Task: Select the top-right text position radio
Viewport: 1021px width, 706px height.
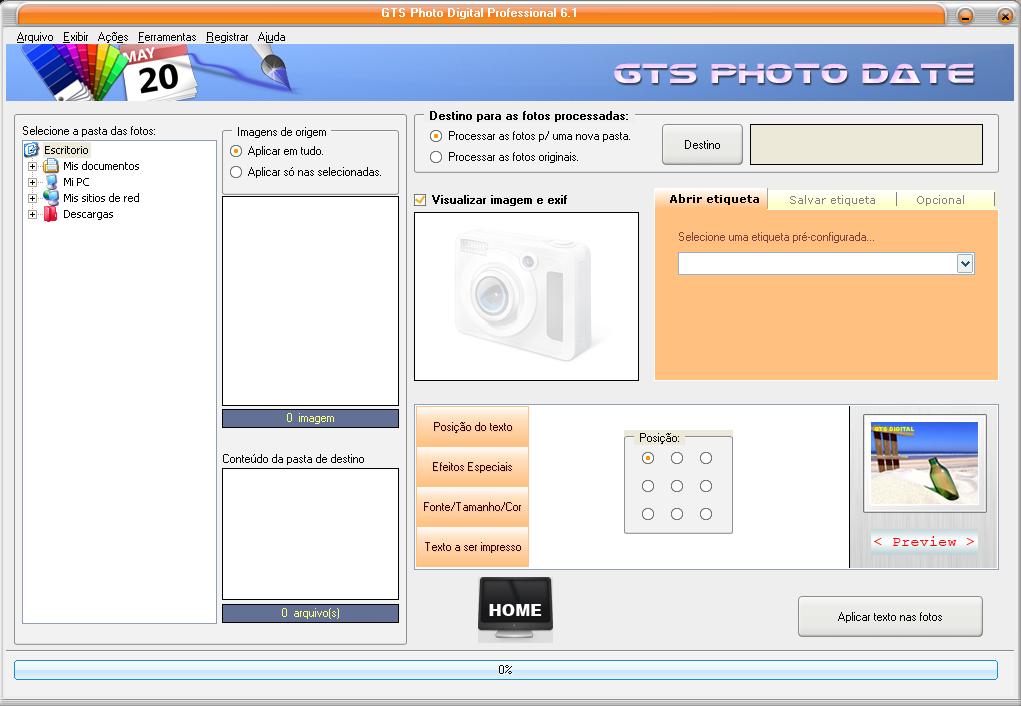Action: pos(706,459)
